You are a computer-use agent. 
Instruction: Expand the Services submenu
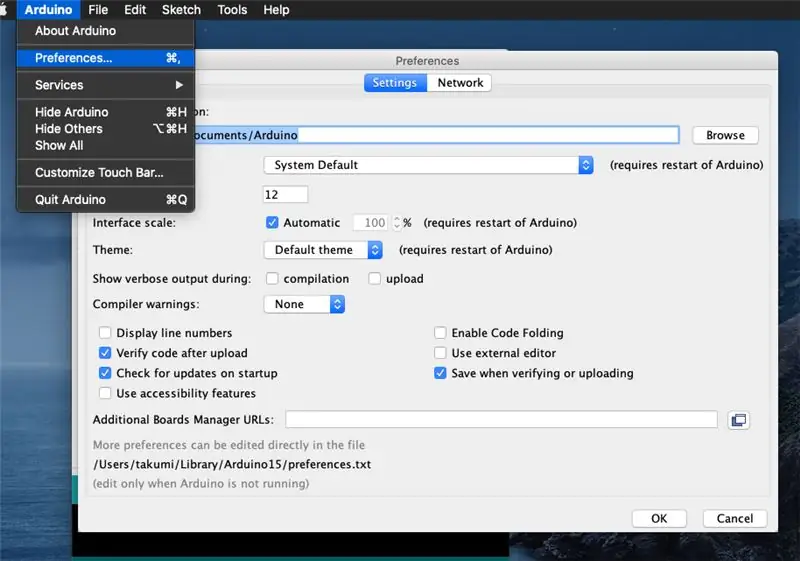tap(106, 85)
